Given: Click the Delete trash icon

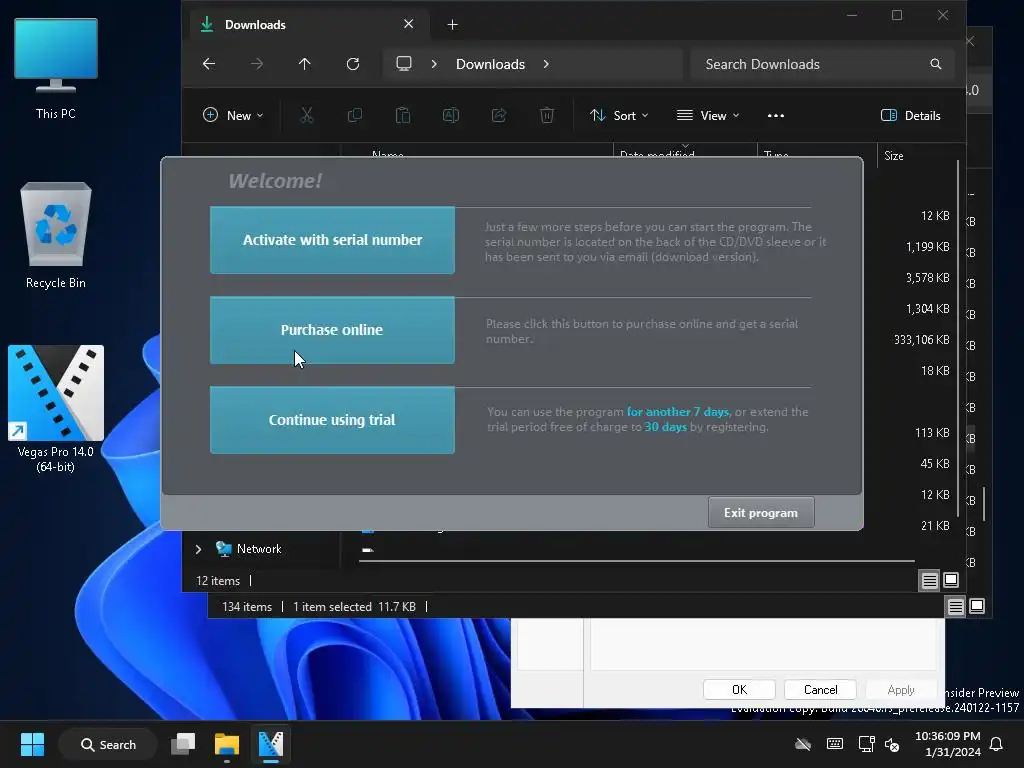Looking at the screenshot, I should coord(547,116).
